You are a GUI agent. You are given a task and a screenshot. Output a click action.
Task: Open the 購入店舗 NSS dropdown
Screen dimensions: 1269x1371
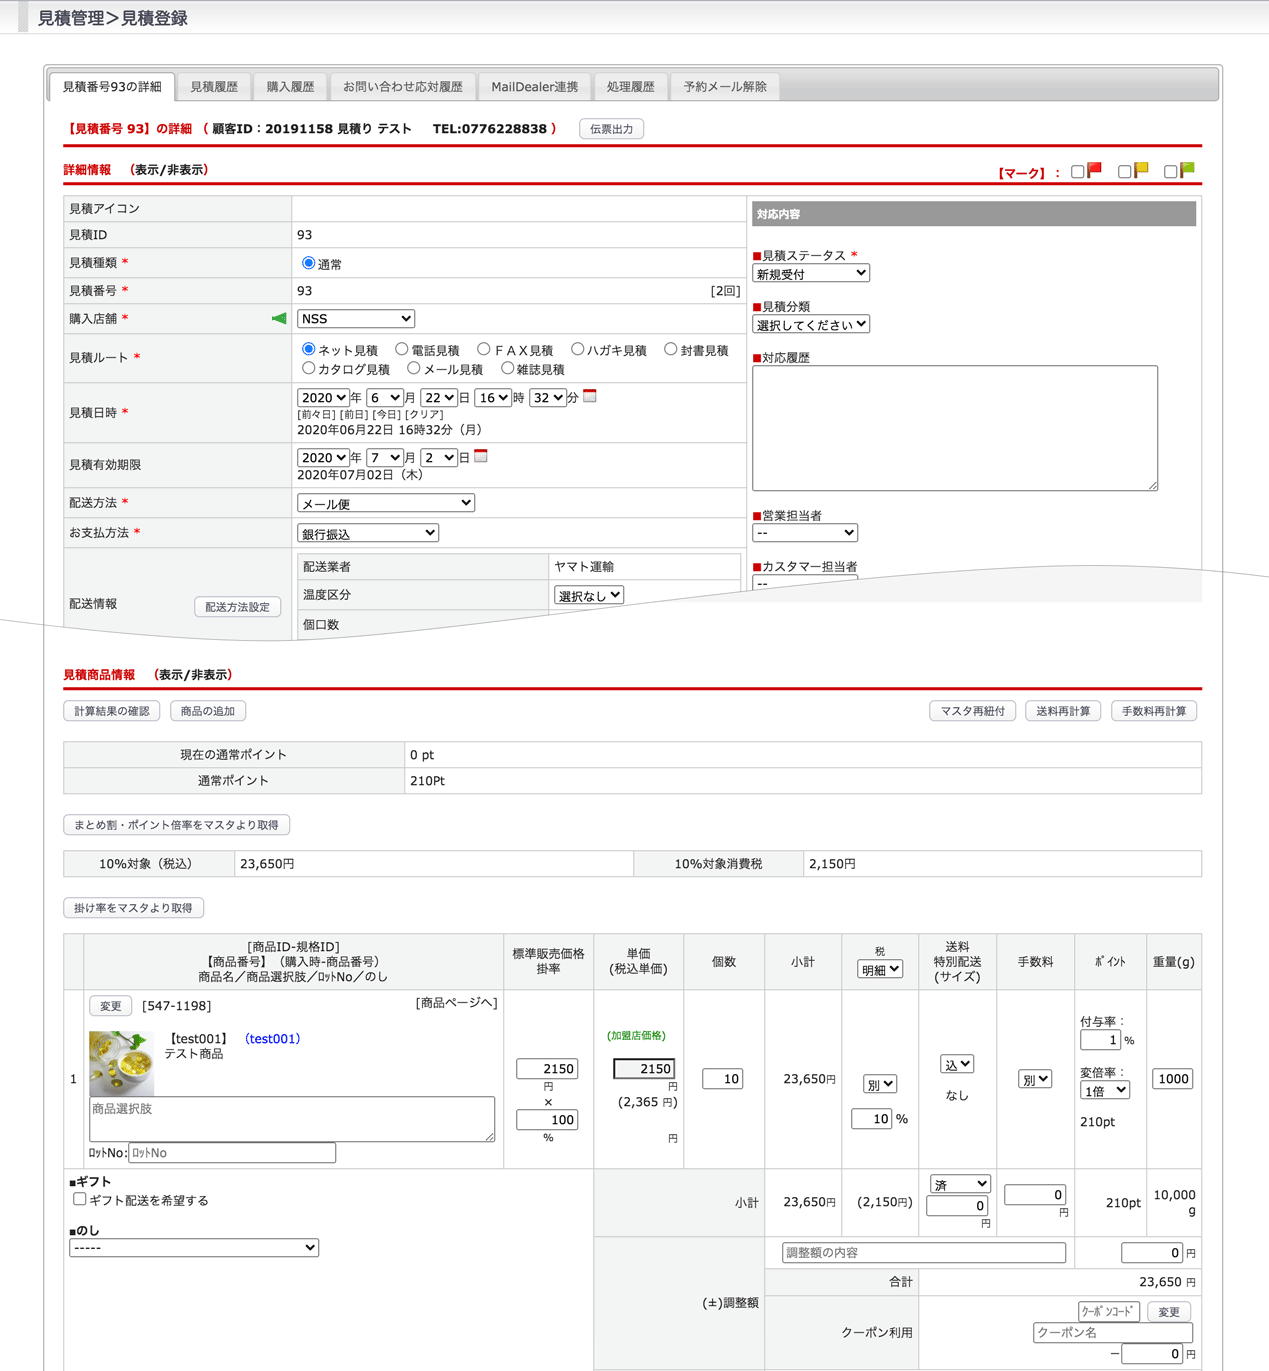pyautogui.click(x=356, y=318)
